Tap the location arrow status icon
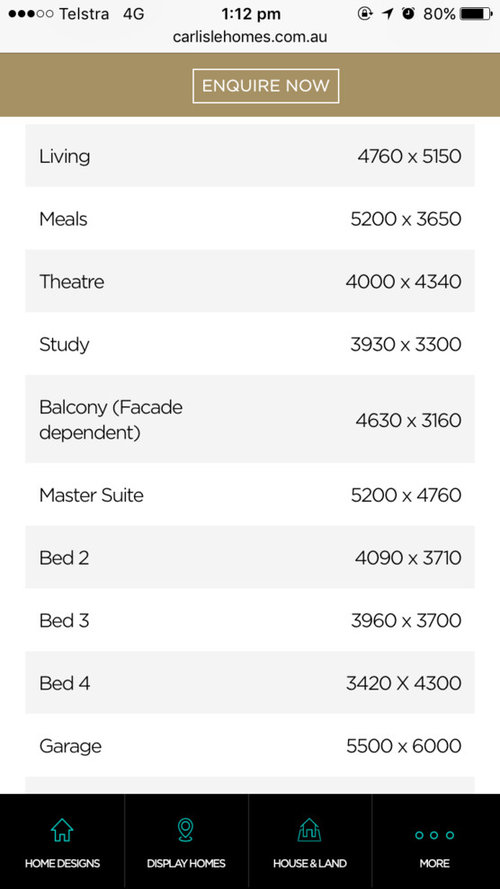 [387, 14]
